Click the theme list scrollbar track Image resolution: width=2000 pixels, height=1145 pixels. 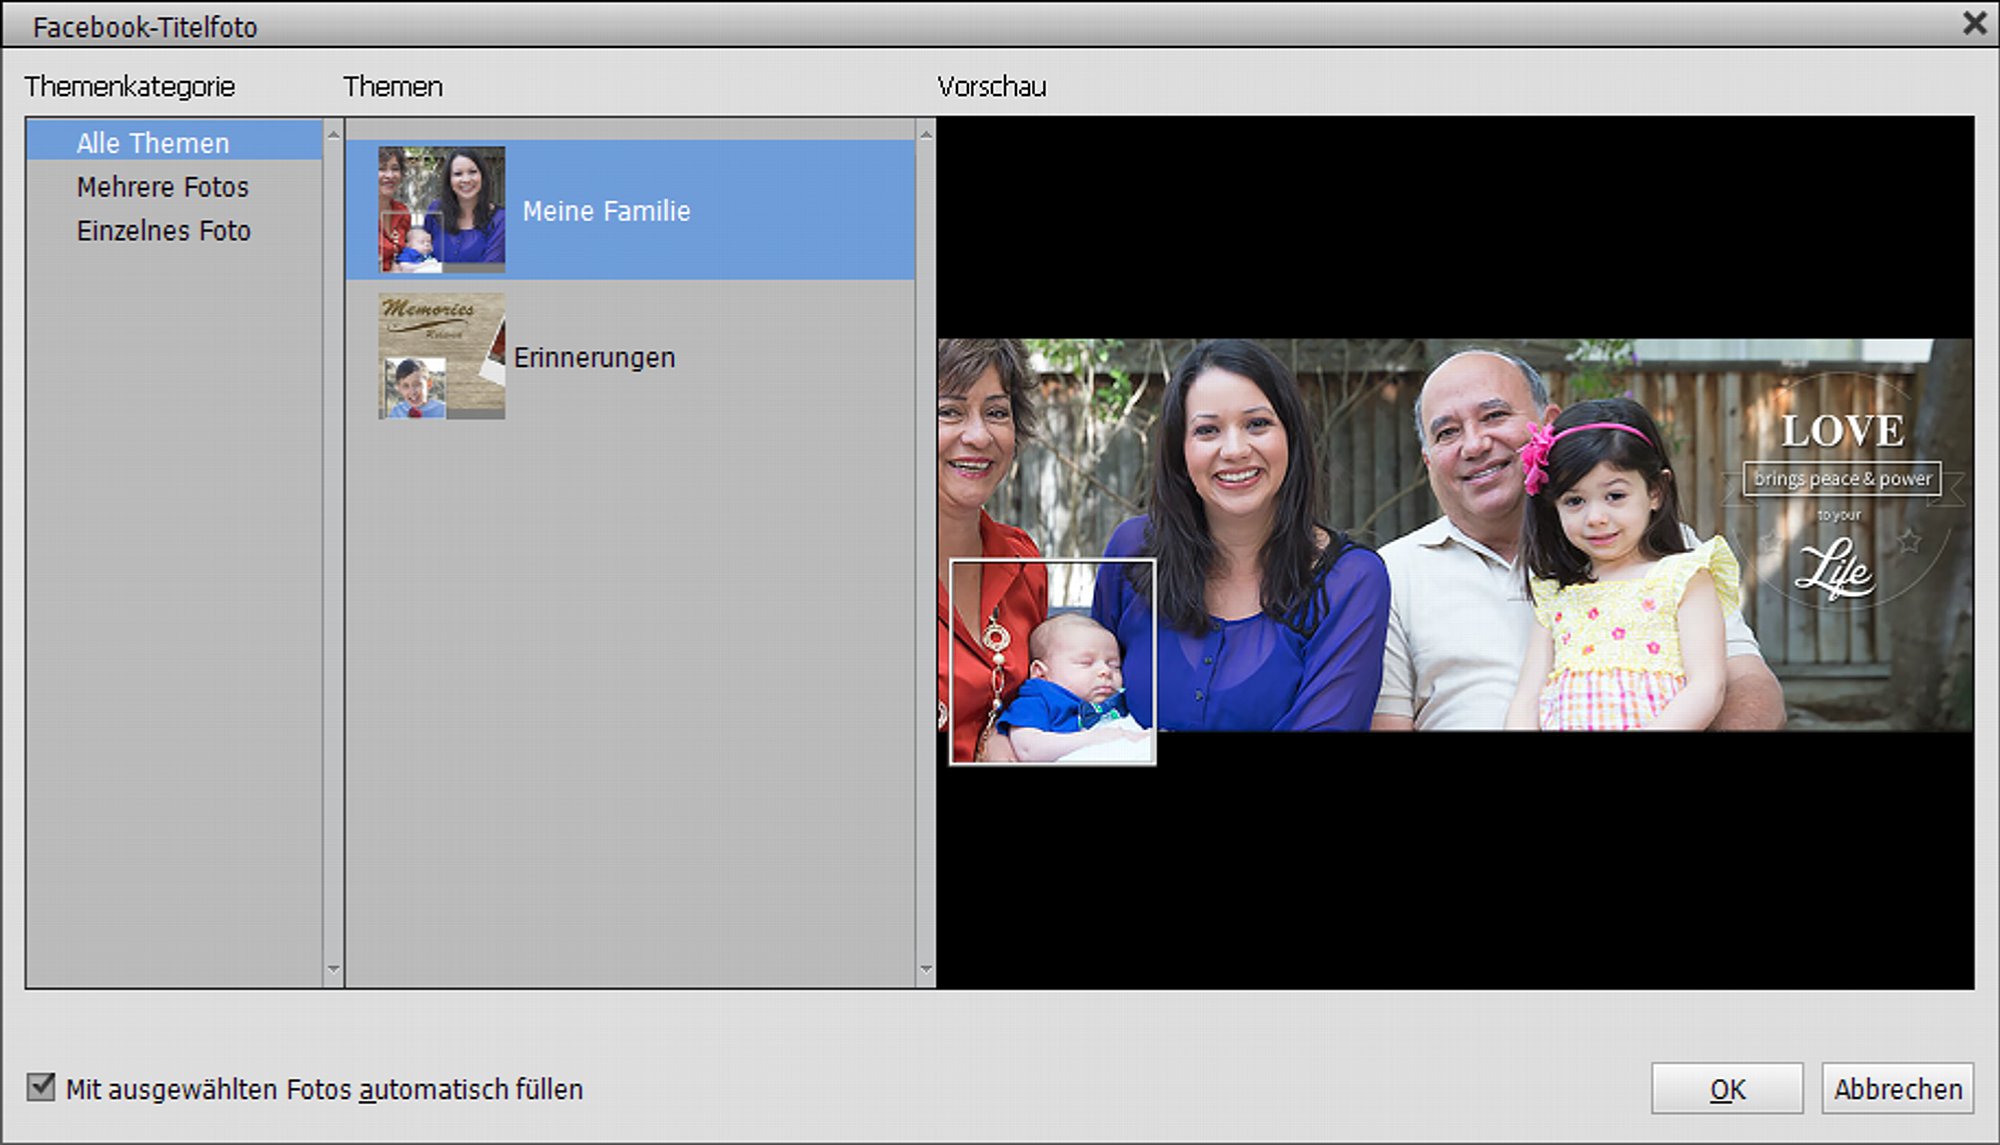point(926,552)
